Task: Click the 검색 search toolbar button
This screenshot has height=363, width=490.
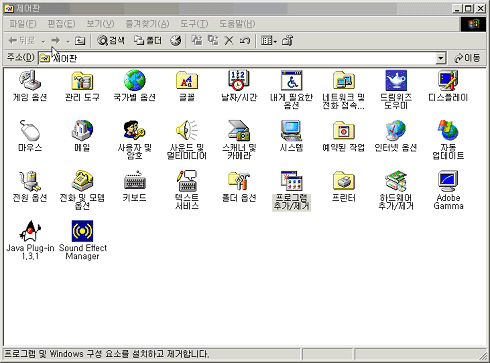Action: coord(111,41)
